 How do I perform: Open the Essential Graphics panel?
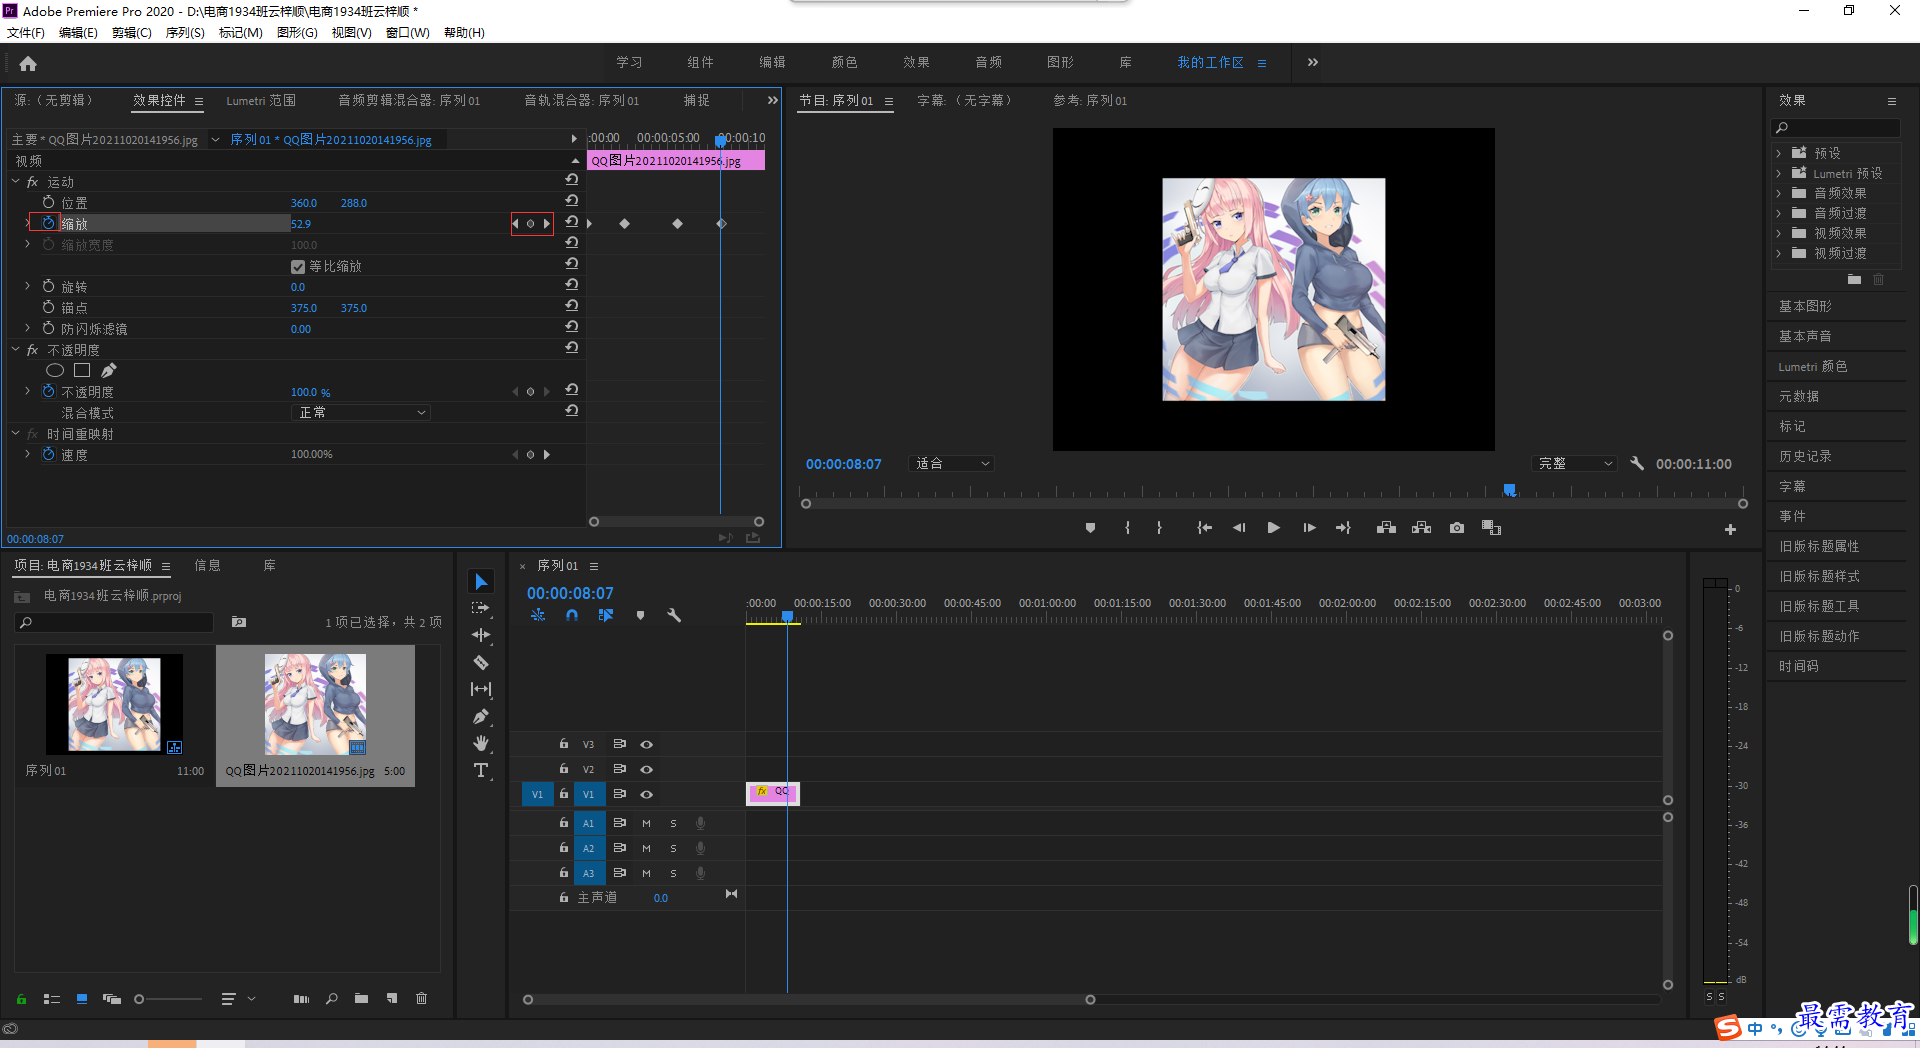click(1805, 306)
